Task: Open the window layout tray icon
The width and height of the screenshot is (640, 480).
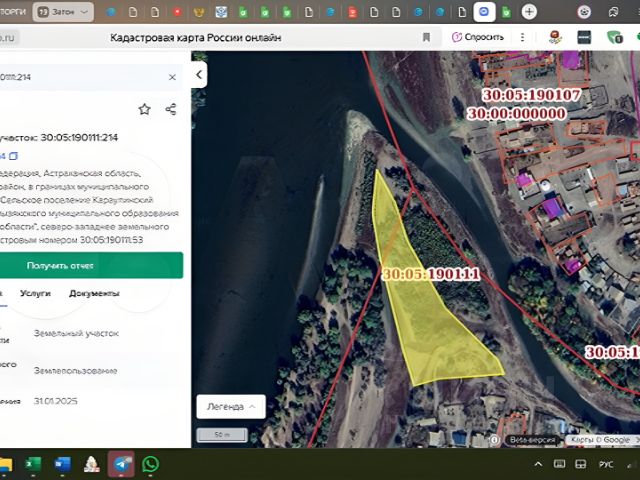Action: 580,464
